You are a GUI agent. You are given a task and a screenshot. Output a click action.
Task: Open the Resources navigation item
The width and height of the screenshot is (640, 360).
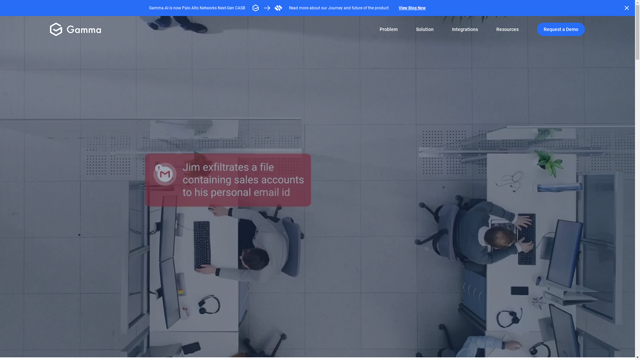click(x=507, y=29)
